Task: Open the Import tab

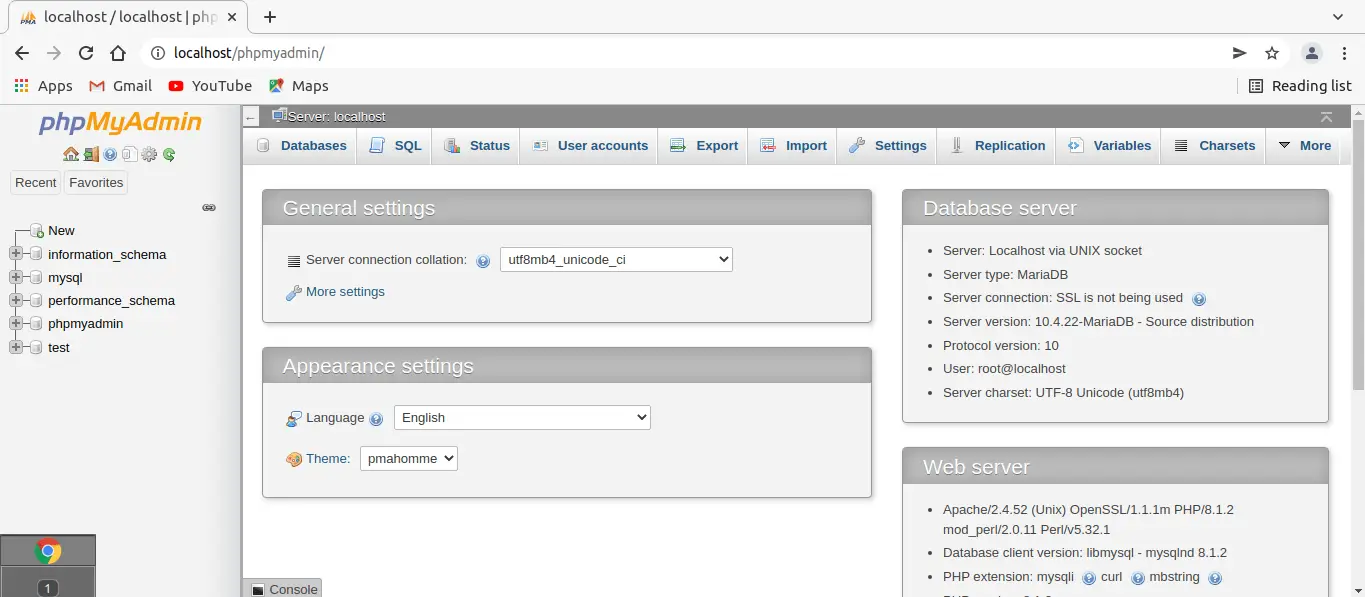Action: pos(794,146)
